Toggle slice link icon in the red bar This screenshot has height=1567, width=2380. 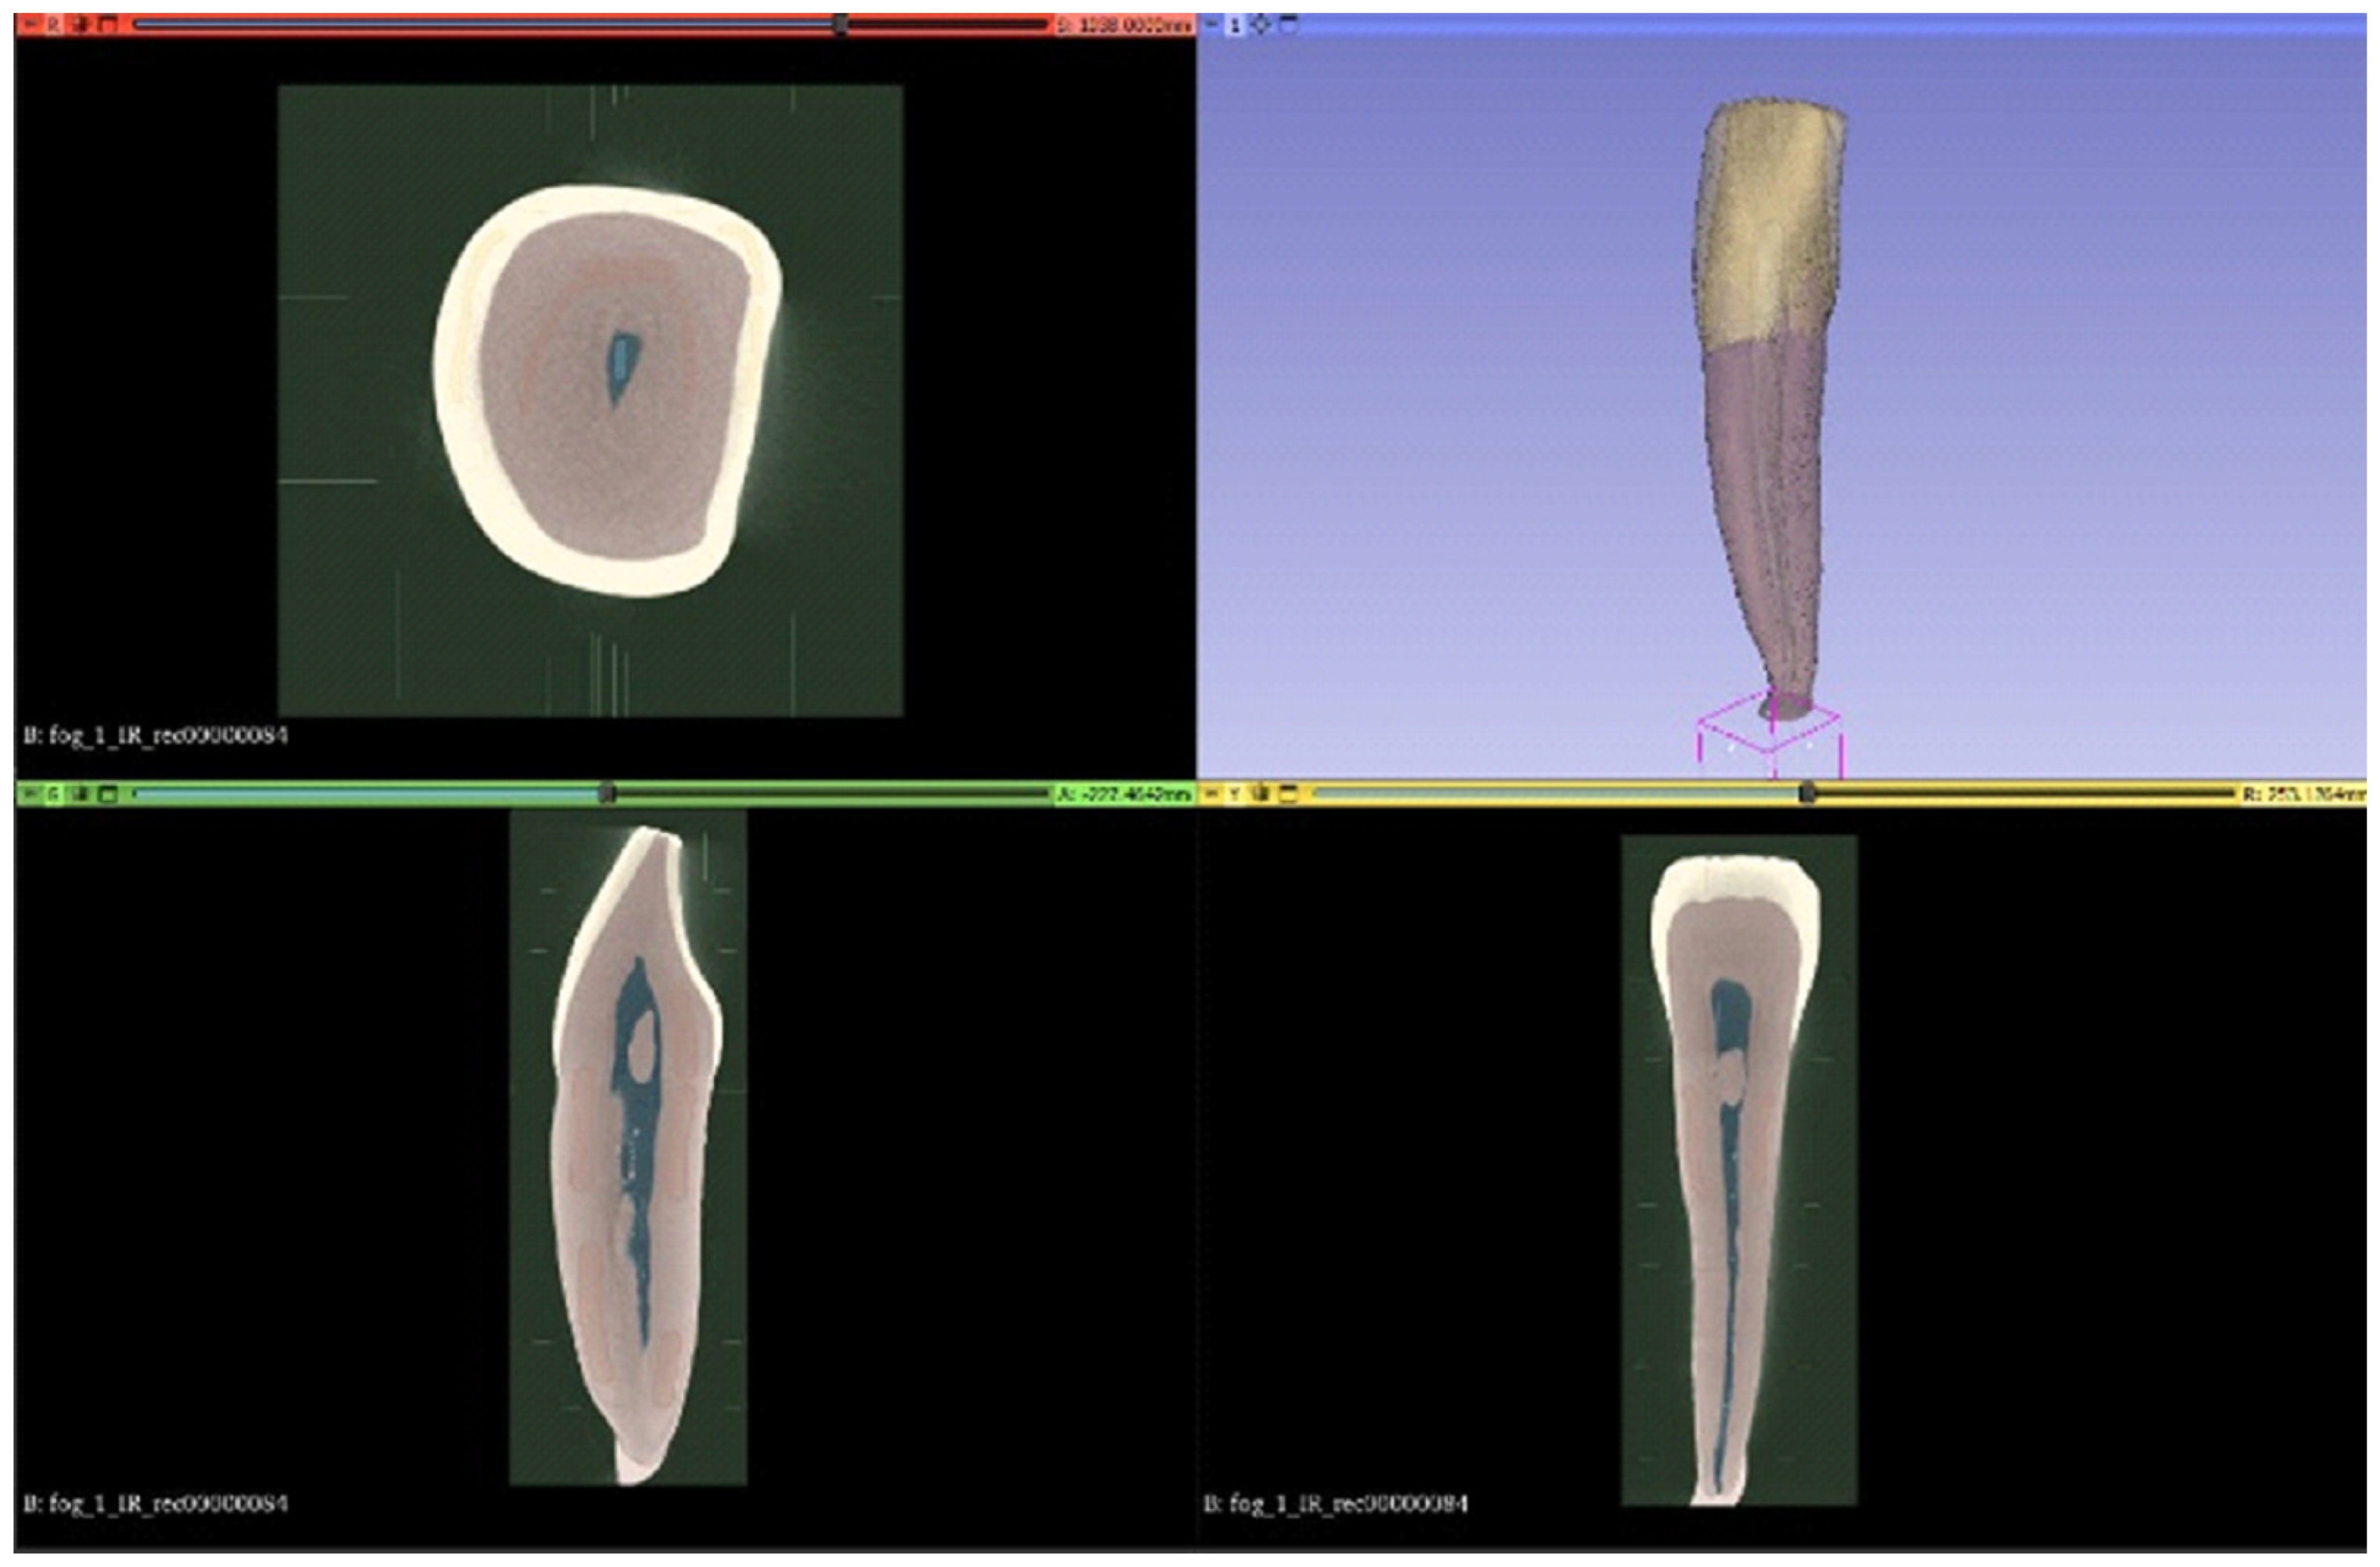[x=80, y=24]
